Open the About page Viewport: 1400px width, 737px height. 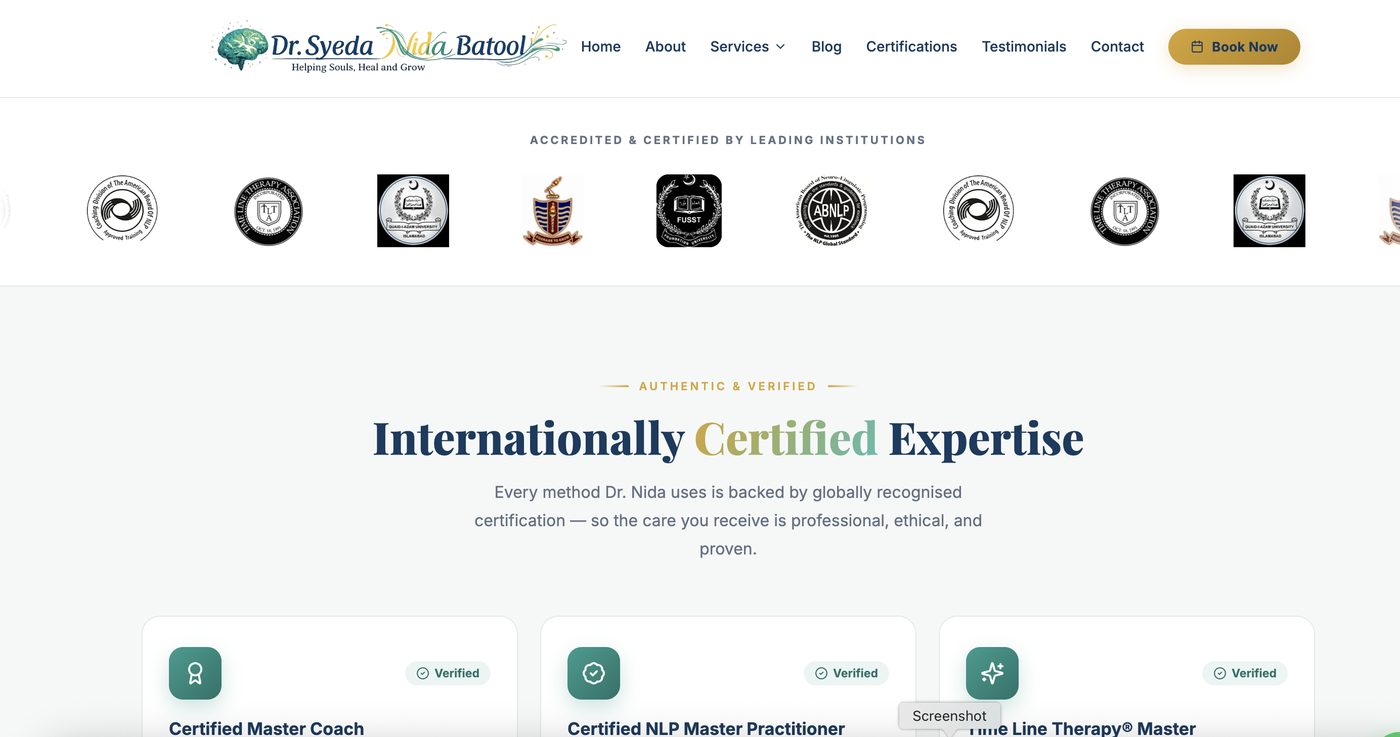pos(666,47)
